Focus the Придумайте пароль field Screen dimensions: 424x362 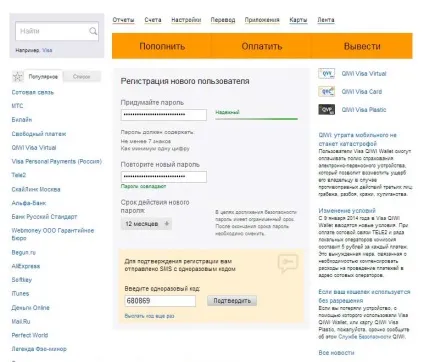(x=164, y=115)
